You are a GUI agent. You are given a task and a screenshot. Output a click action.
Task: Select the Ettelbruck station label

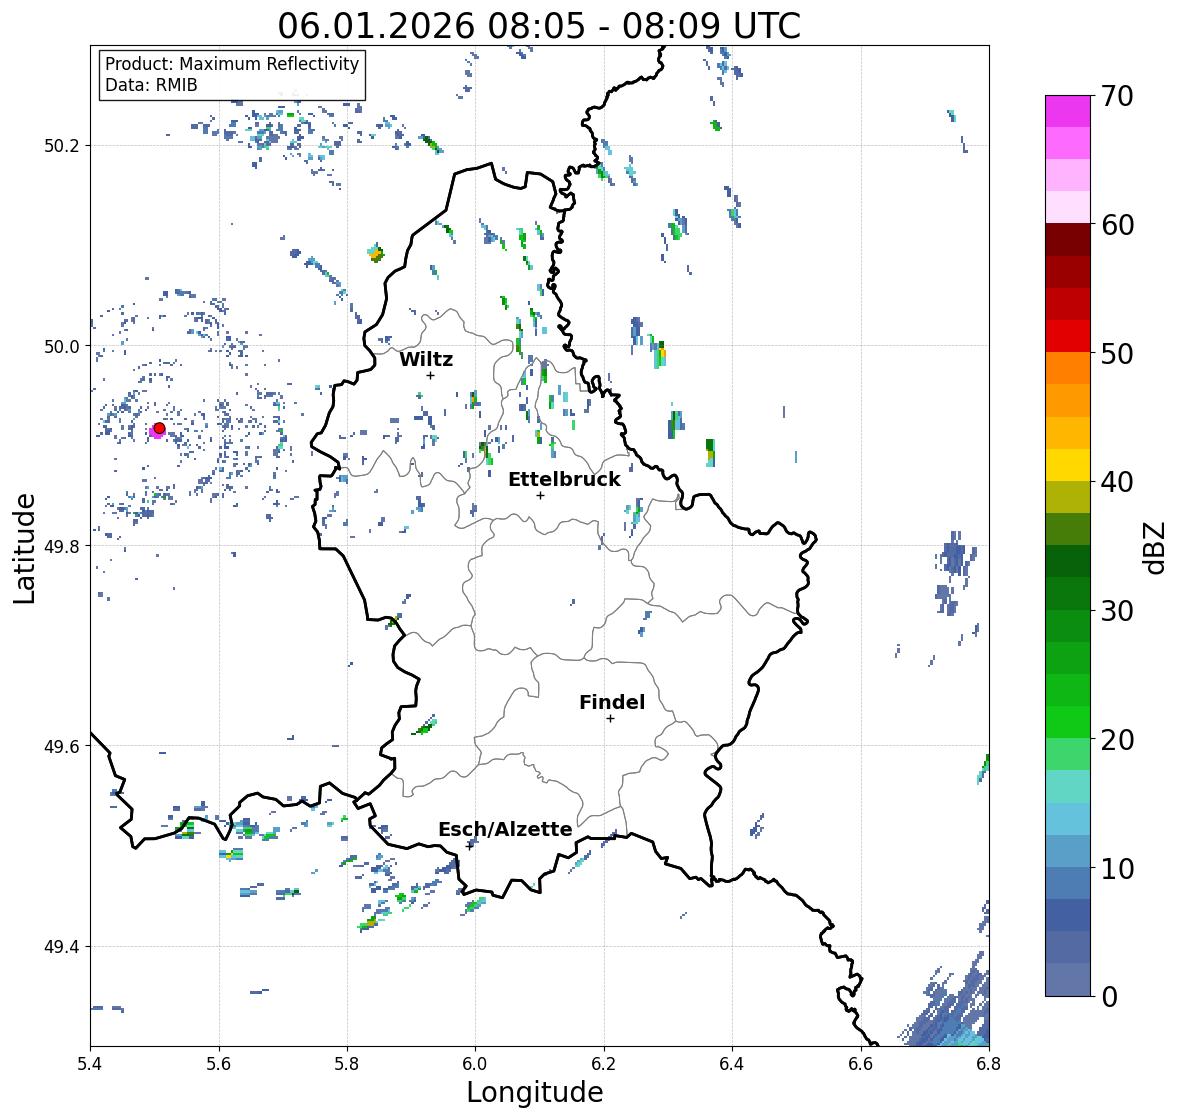pos(564,480)
